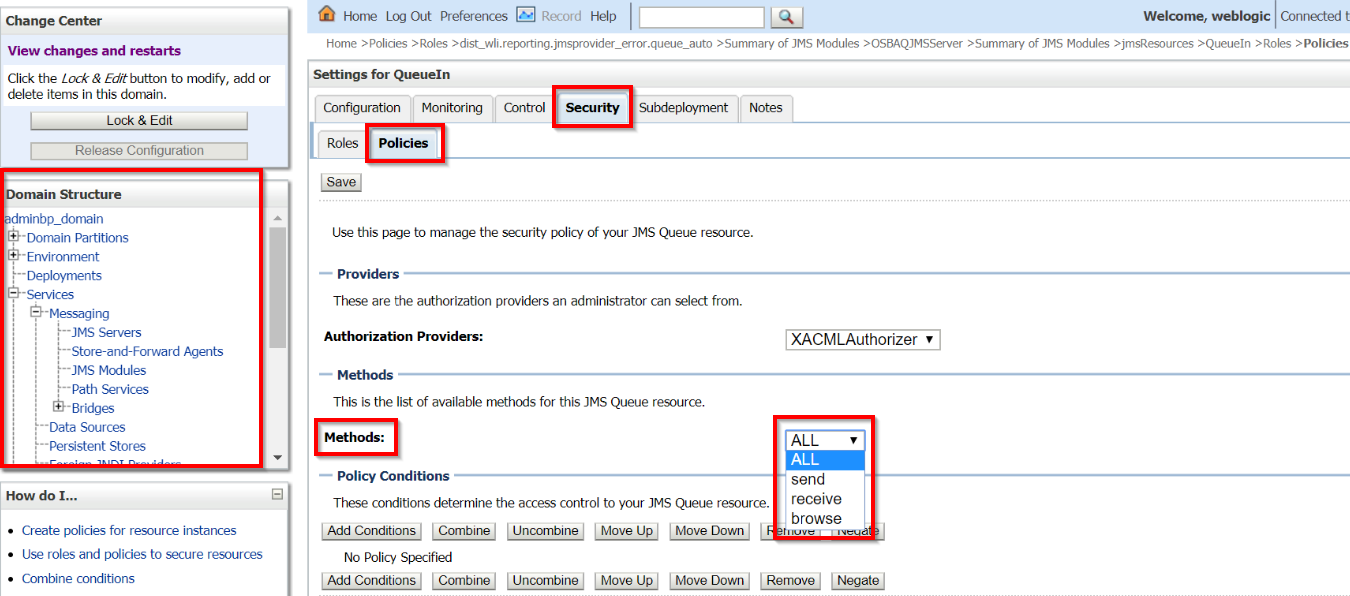1350x596 pixels.
Task: Expand the Environment tree node
Action: (x=14, y=256)
